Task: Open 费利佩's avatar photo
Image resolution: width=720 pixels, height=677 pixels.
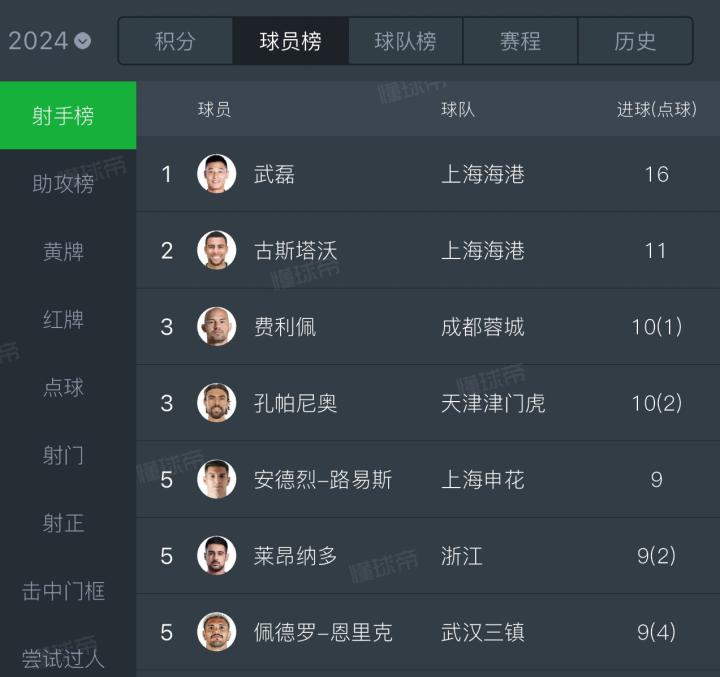Action: click(217, 327)
